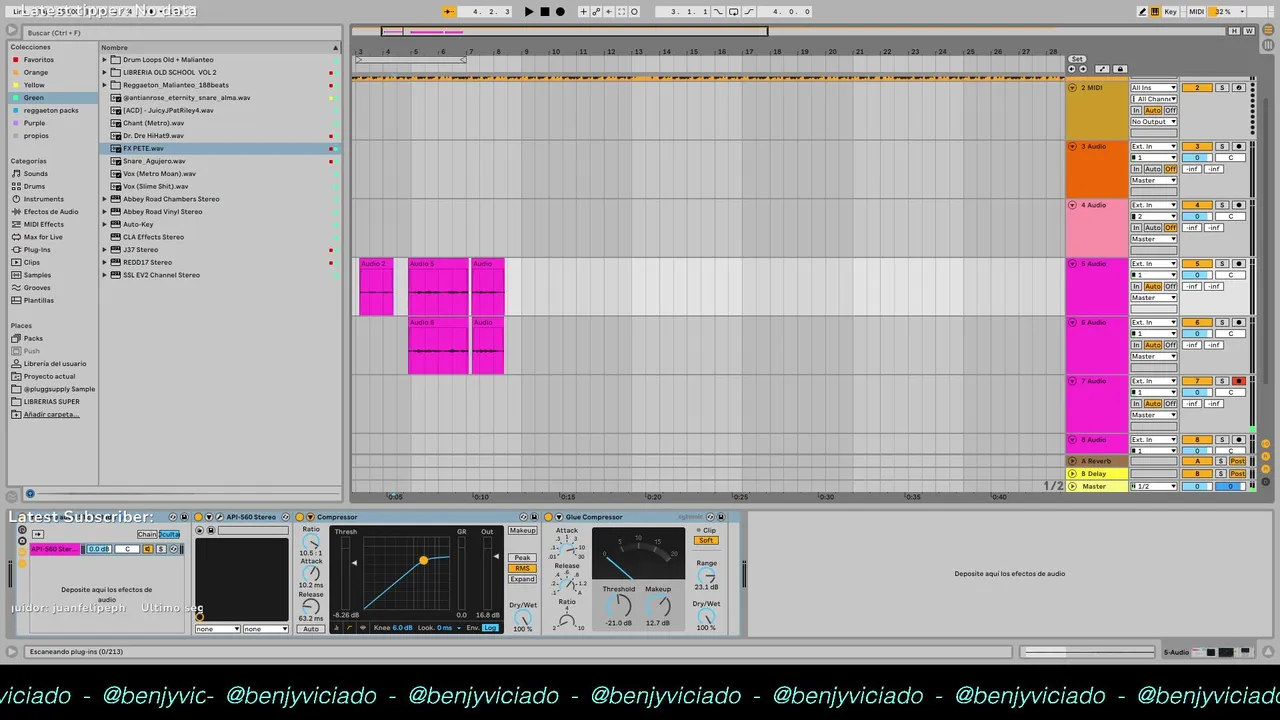Select Peak mode in Compressor
1280x720 pixels.
coord(522,558)
